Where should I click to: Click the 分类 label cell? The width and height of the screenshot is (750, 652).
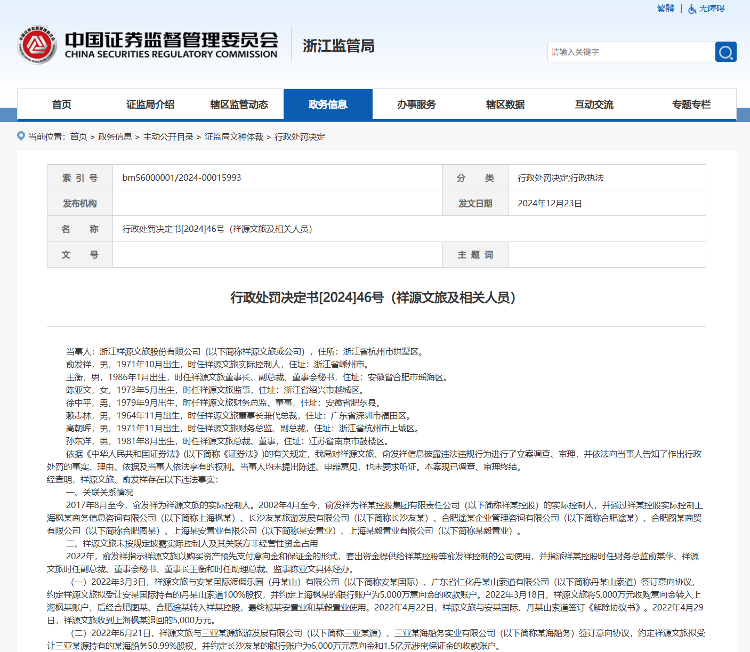pos(475,178)
